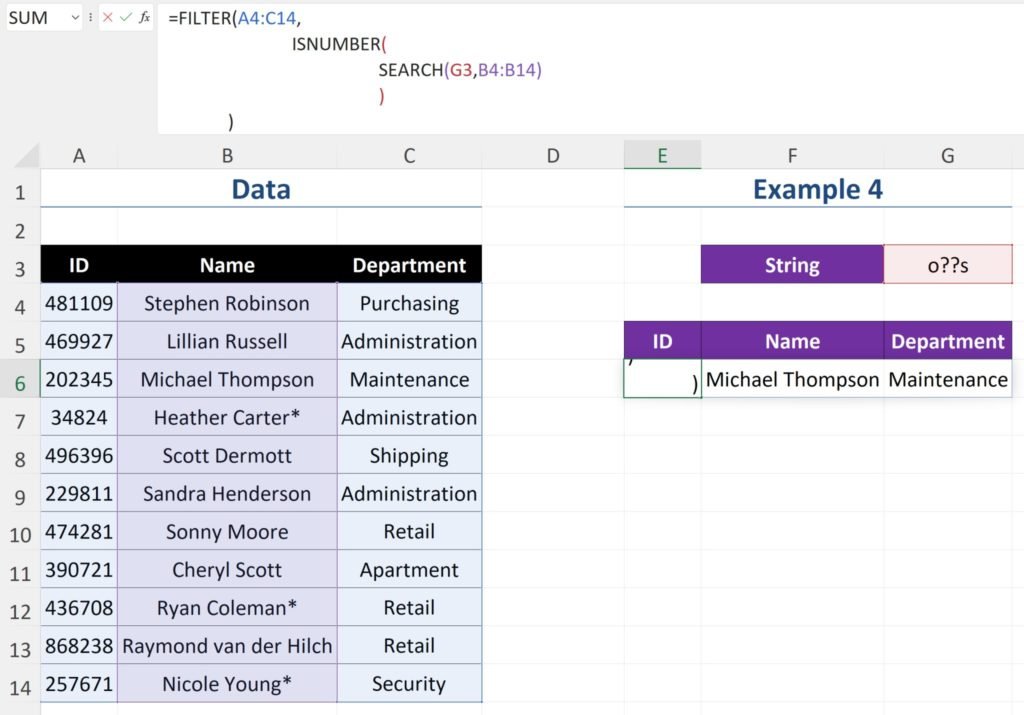This screenshot has height=715, width=1024.
Task: Select the Stephen Robinson name cell
Action: [227, 304]
